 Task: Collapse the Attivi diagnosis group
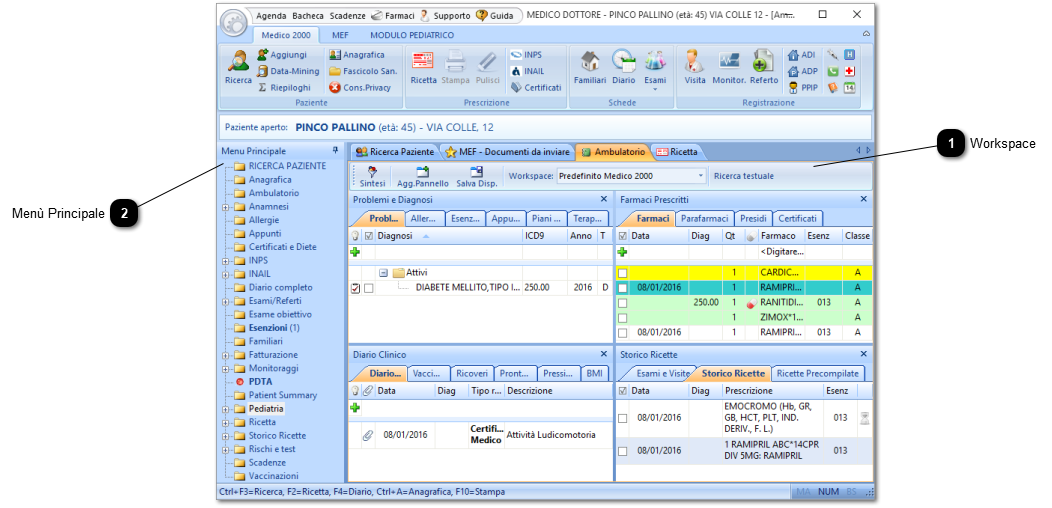(x=383, y=272)
